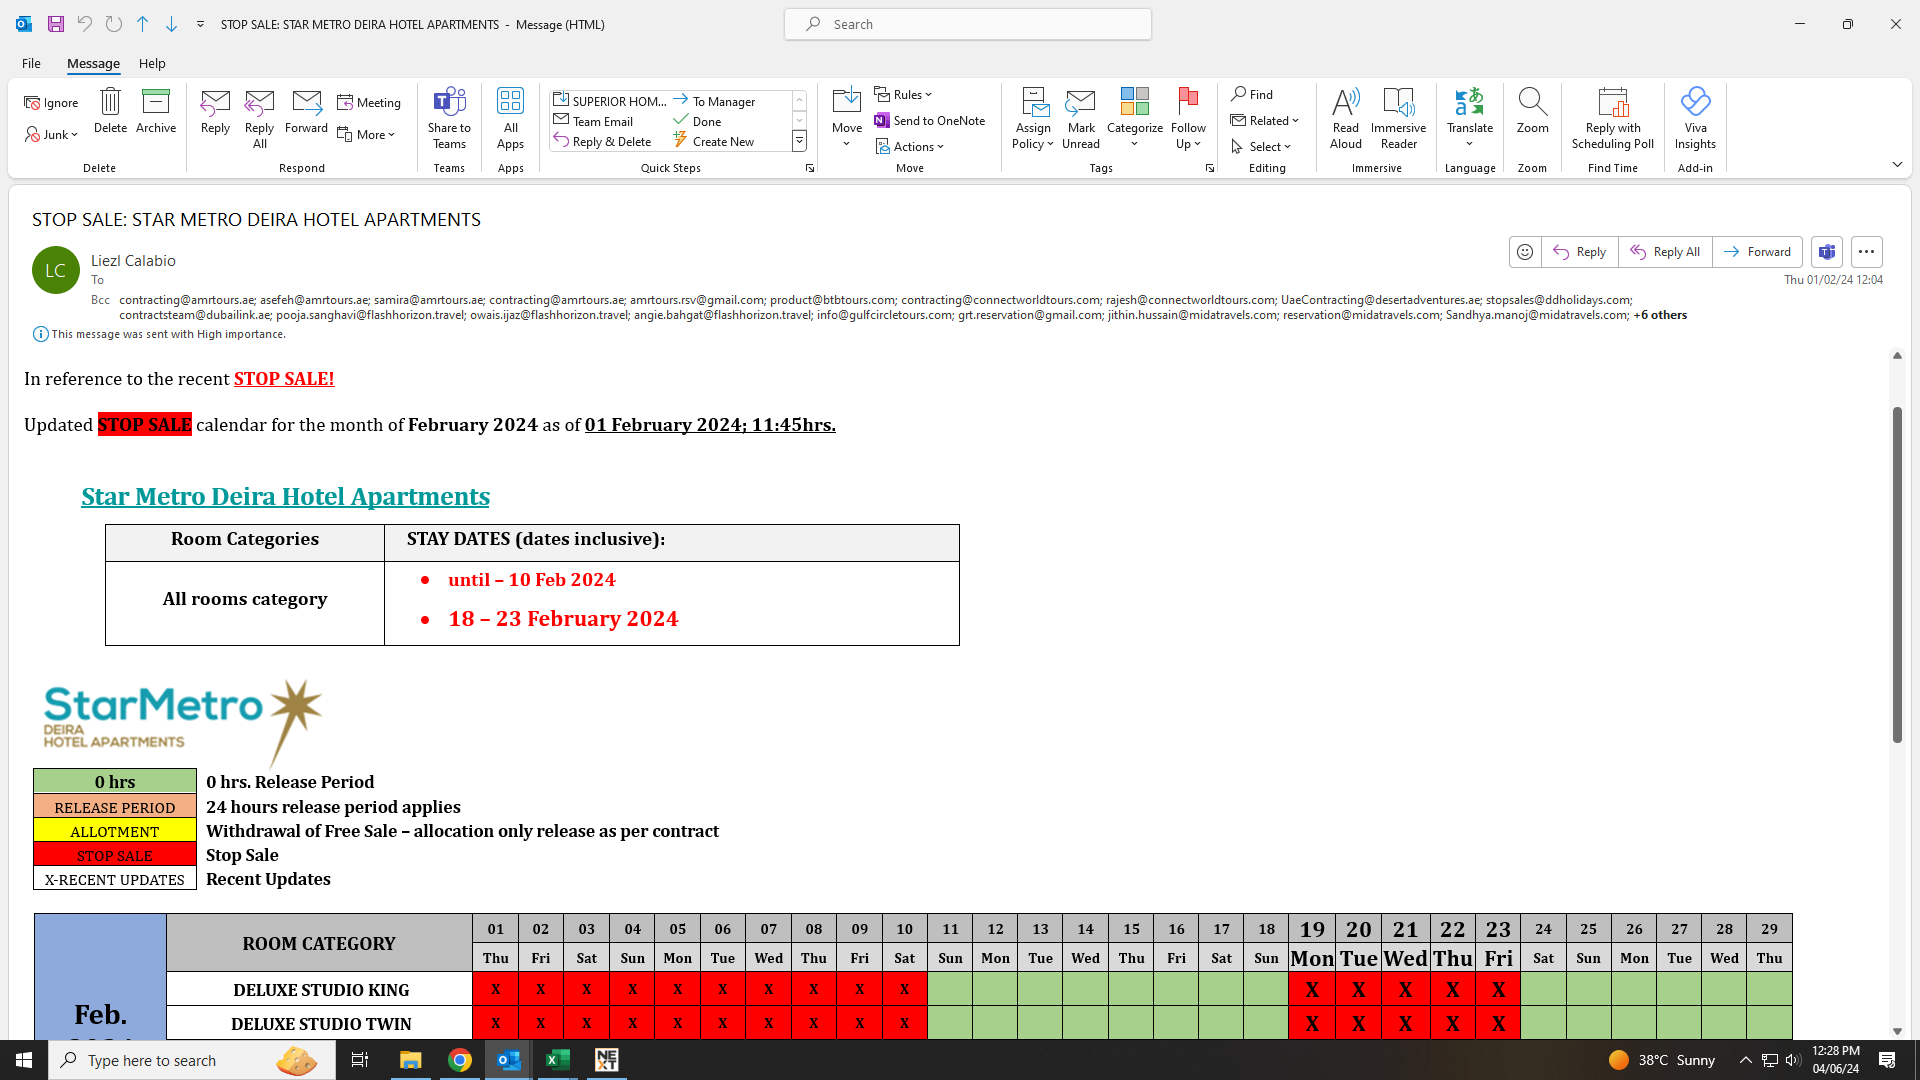Screen dimensions: 1920x1080
Task: Share to Teams from the ribbon
Action: [449, 118]
